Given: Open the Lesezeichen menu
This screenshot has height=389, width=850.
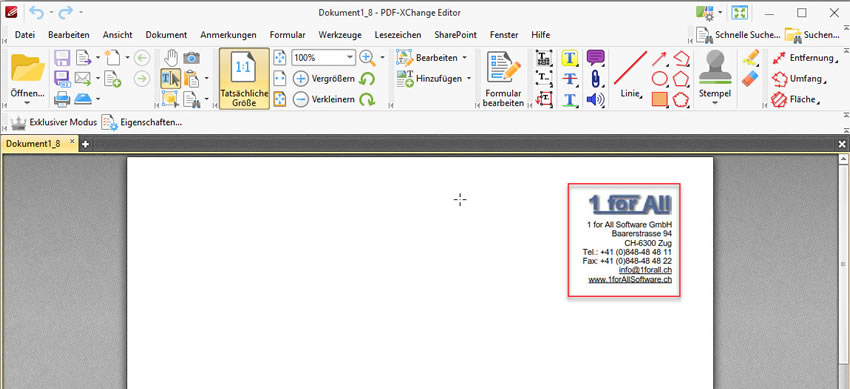Looking at the screenshot, I should point(398,35).
